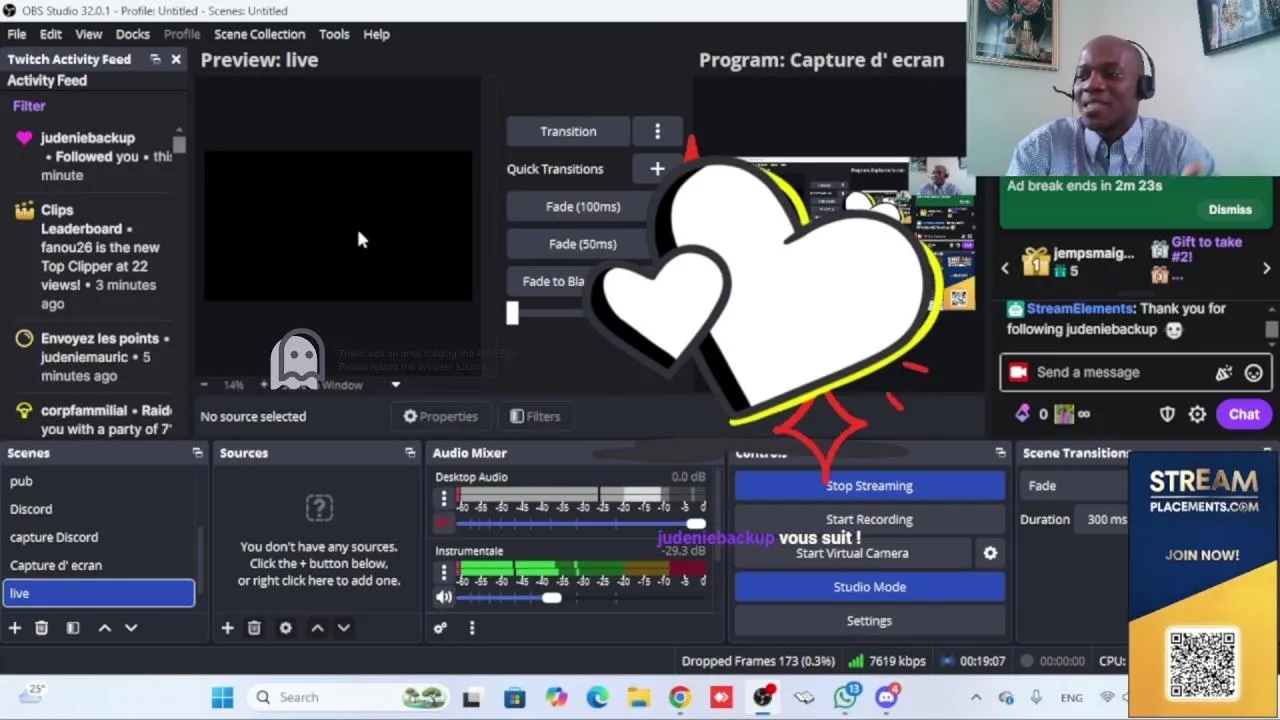Remove source with trash icon in Sources
1280x720 pixels.
tap(254, 628)
